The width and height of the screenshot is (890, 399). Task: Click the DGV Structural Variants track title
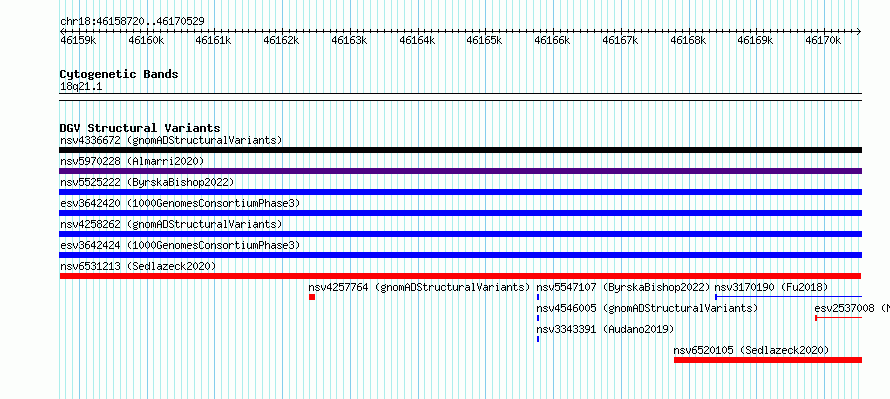pos(140,128)
